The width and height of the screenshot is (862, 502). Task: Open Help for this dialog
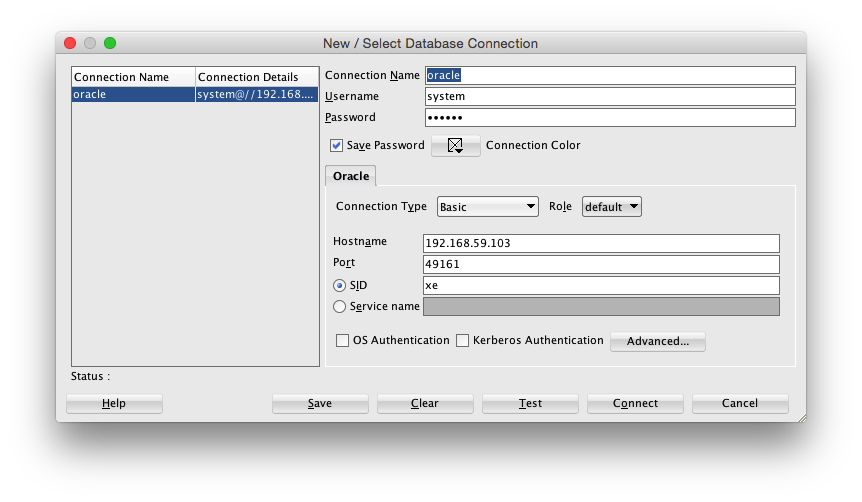(114, 403)
